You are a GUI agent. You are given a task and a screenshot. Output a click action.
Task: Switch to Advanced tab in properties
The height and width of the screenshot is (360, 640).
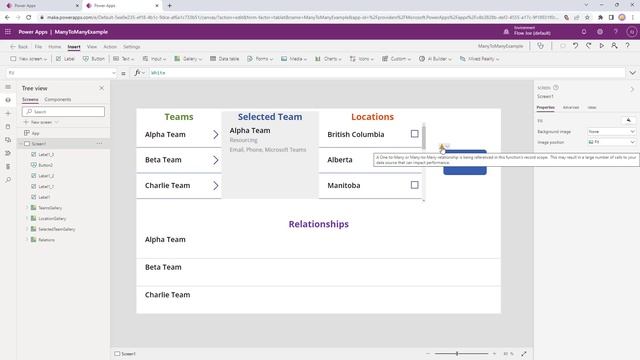[x=571, y=107]
